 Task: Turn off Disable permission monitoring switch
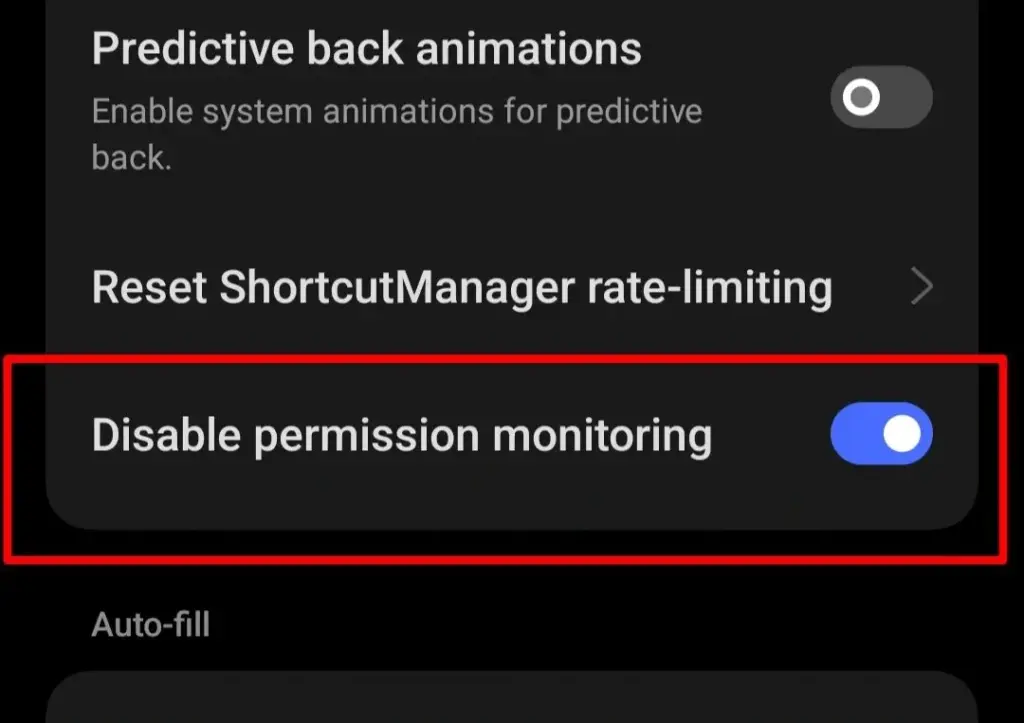click(x=881, y=434)
